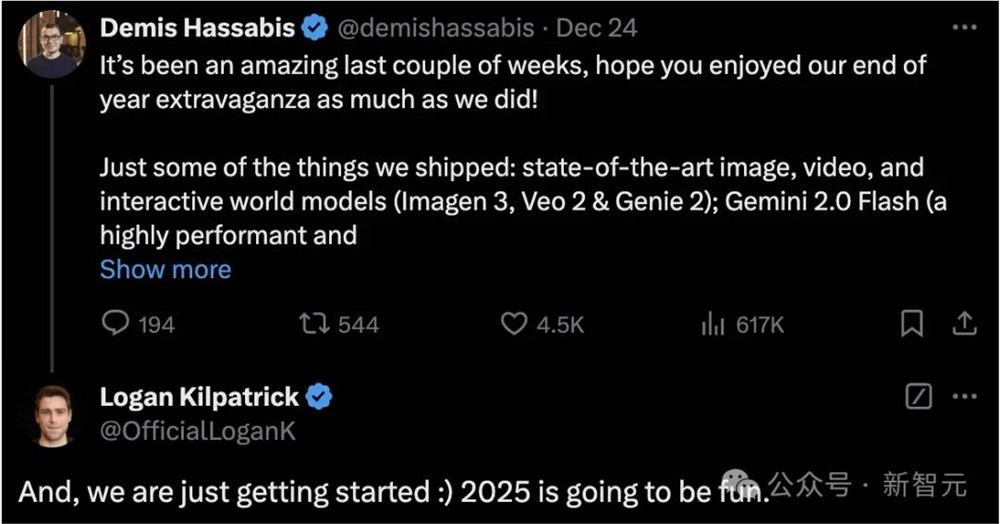
Task: Click the Dec 24 timestamp
Action: (x=596, y=28)
